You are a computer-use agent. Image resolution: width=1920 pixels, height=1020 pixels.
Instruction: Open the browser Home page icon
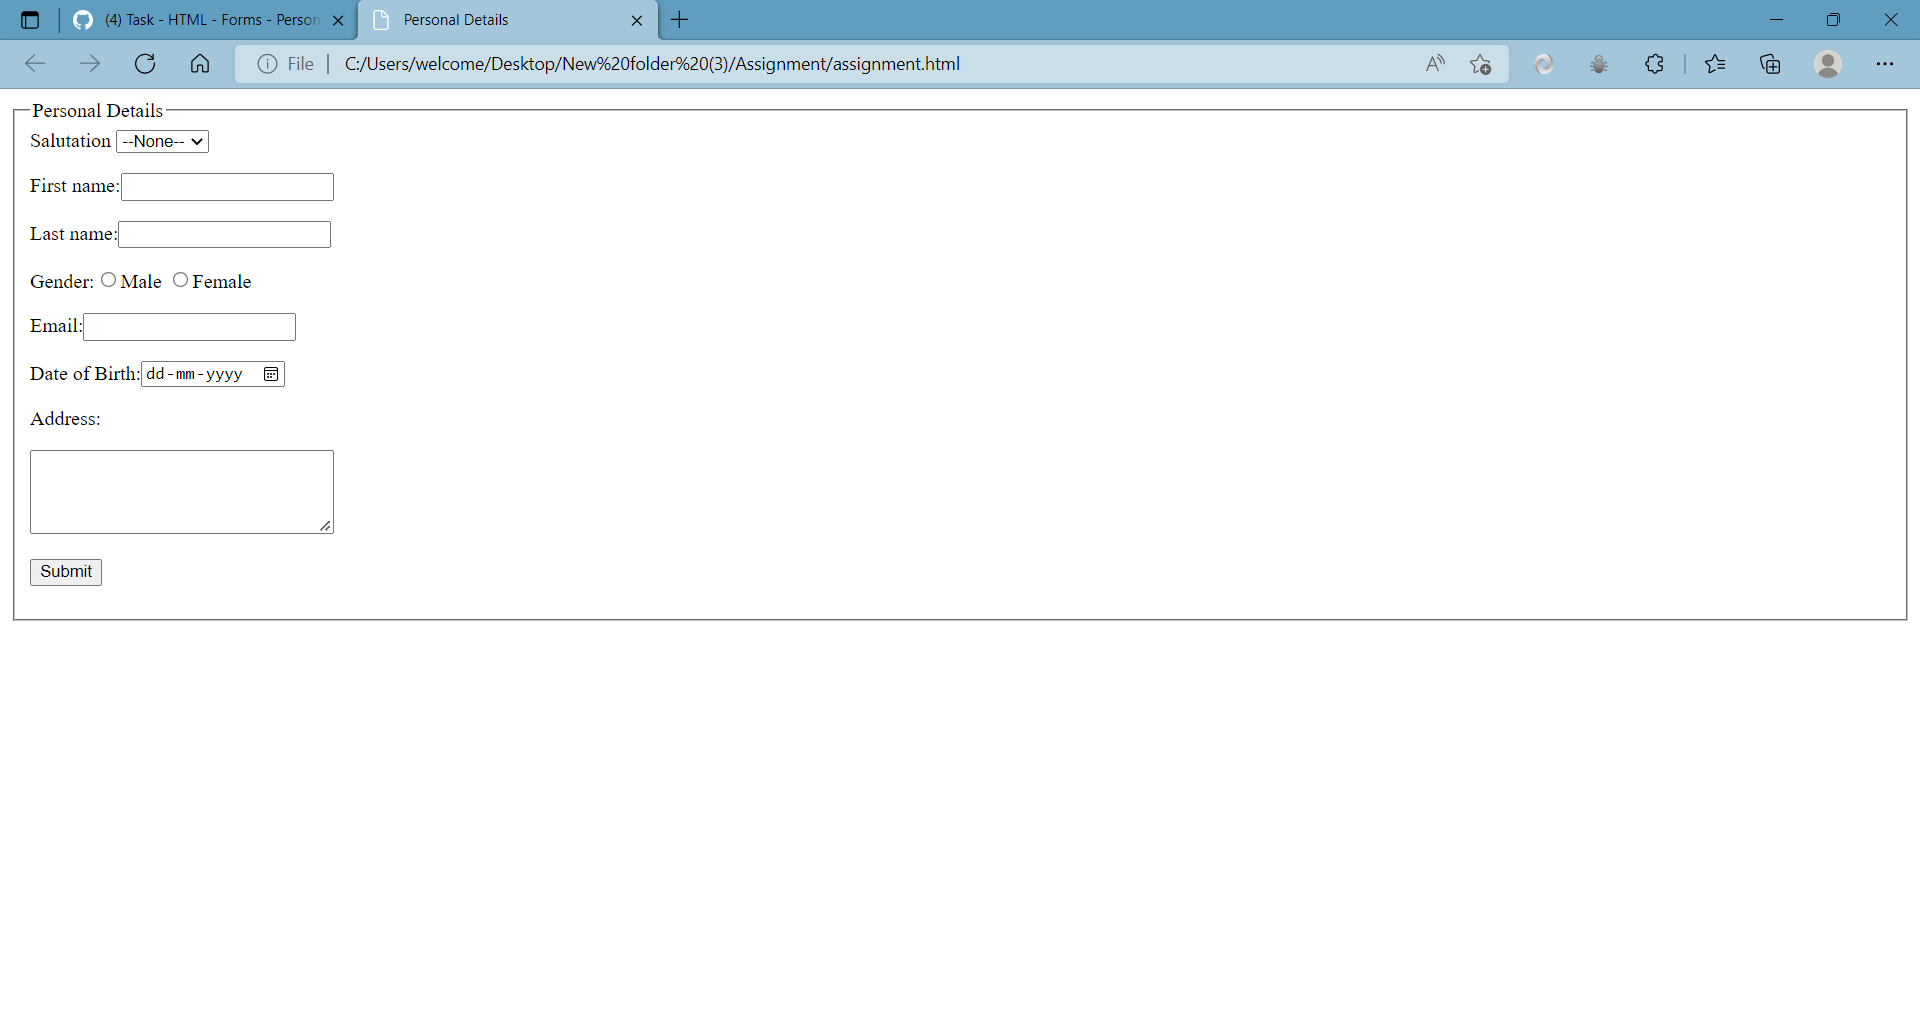[199, 63]
